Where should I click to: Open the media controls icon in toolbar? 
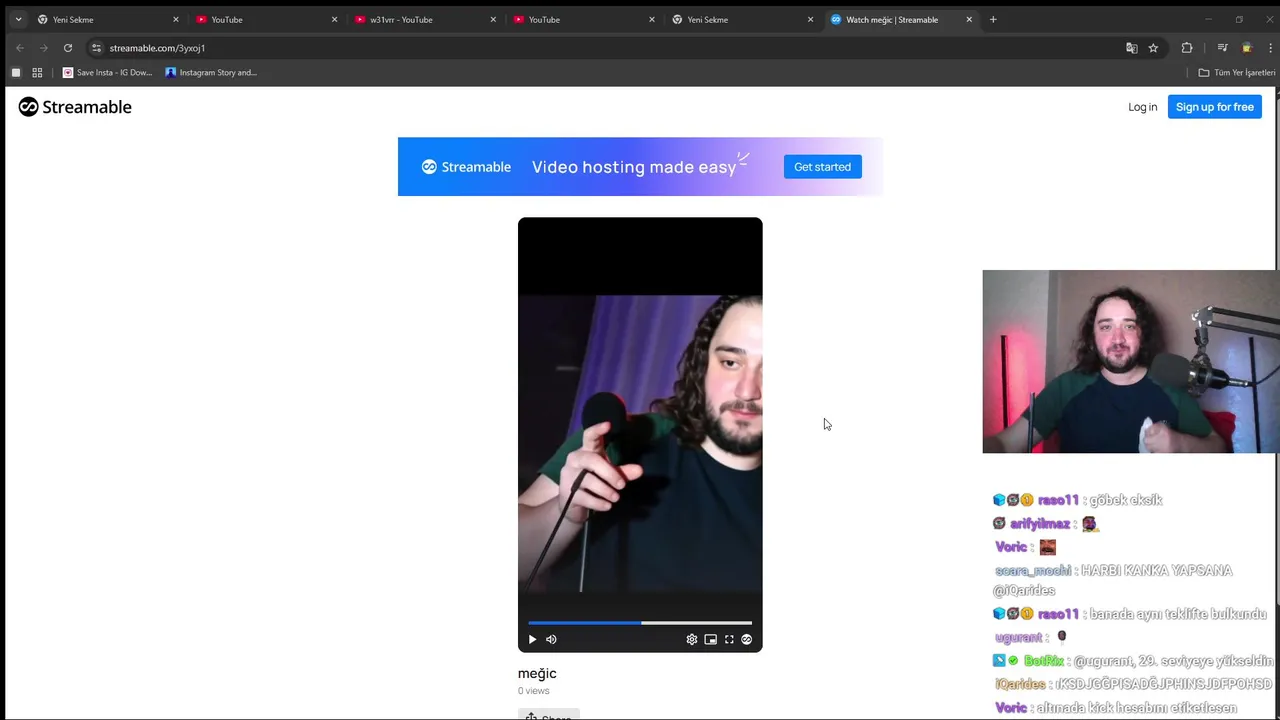[1222, 48]
